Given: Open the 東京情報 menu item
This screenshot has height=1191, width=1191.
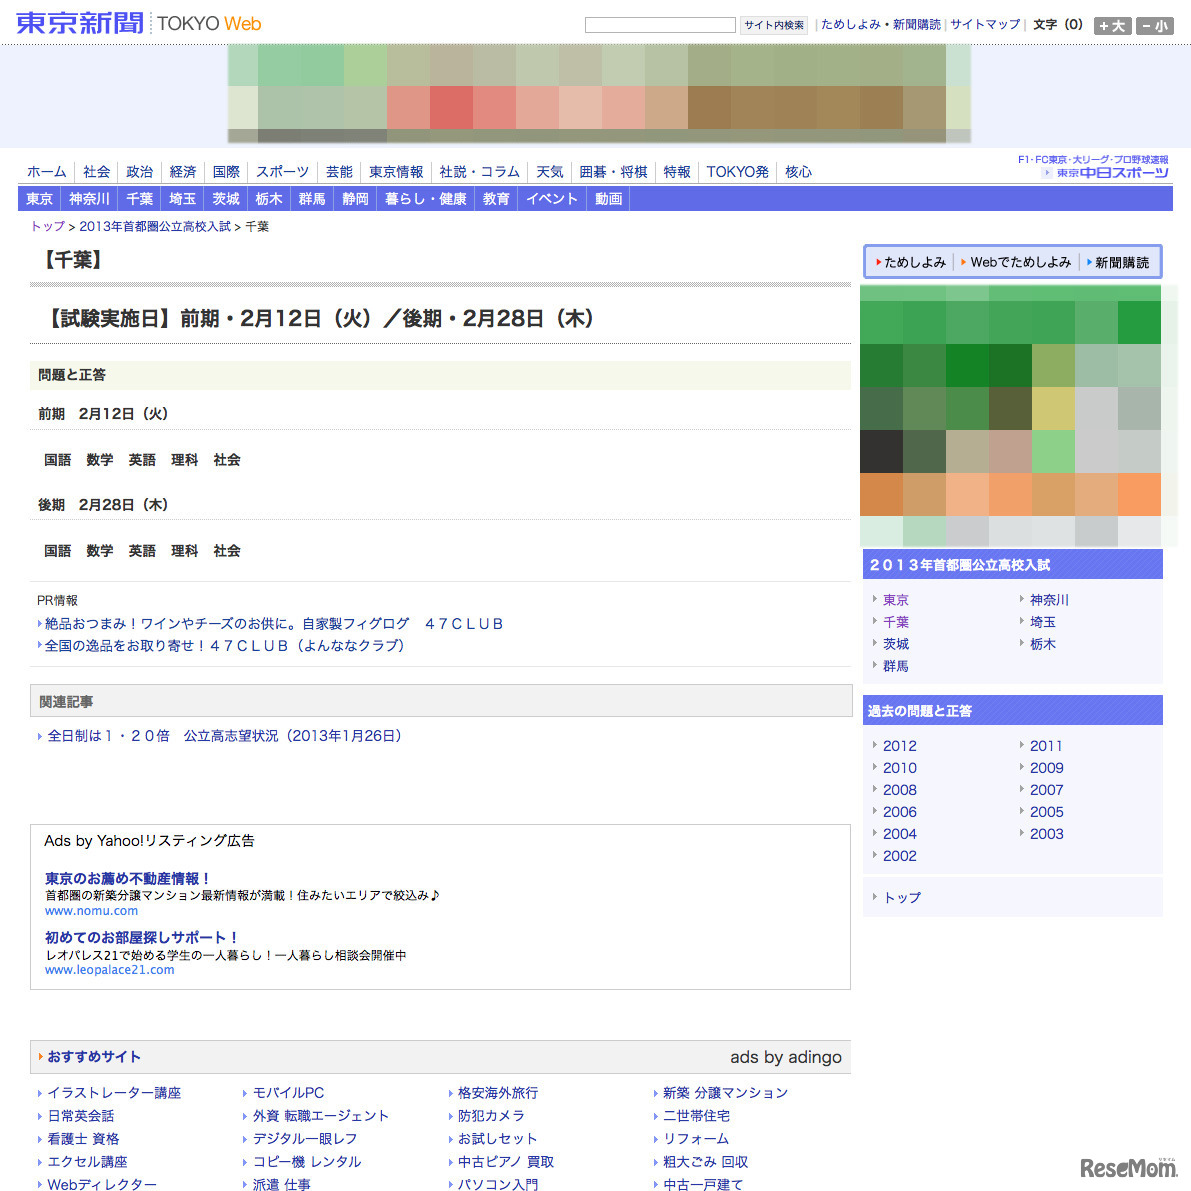Looking at the screenshot, I should point(396,172).
